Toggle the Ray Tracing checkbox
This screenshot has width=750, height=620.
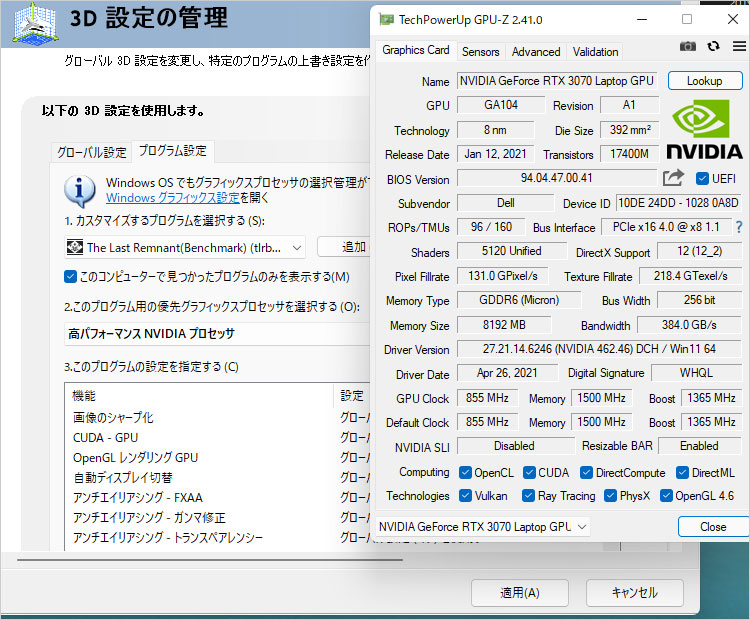coord(528,496)
